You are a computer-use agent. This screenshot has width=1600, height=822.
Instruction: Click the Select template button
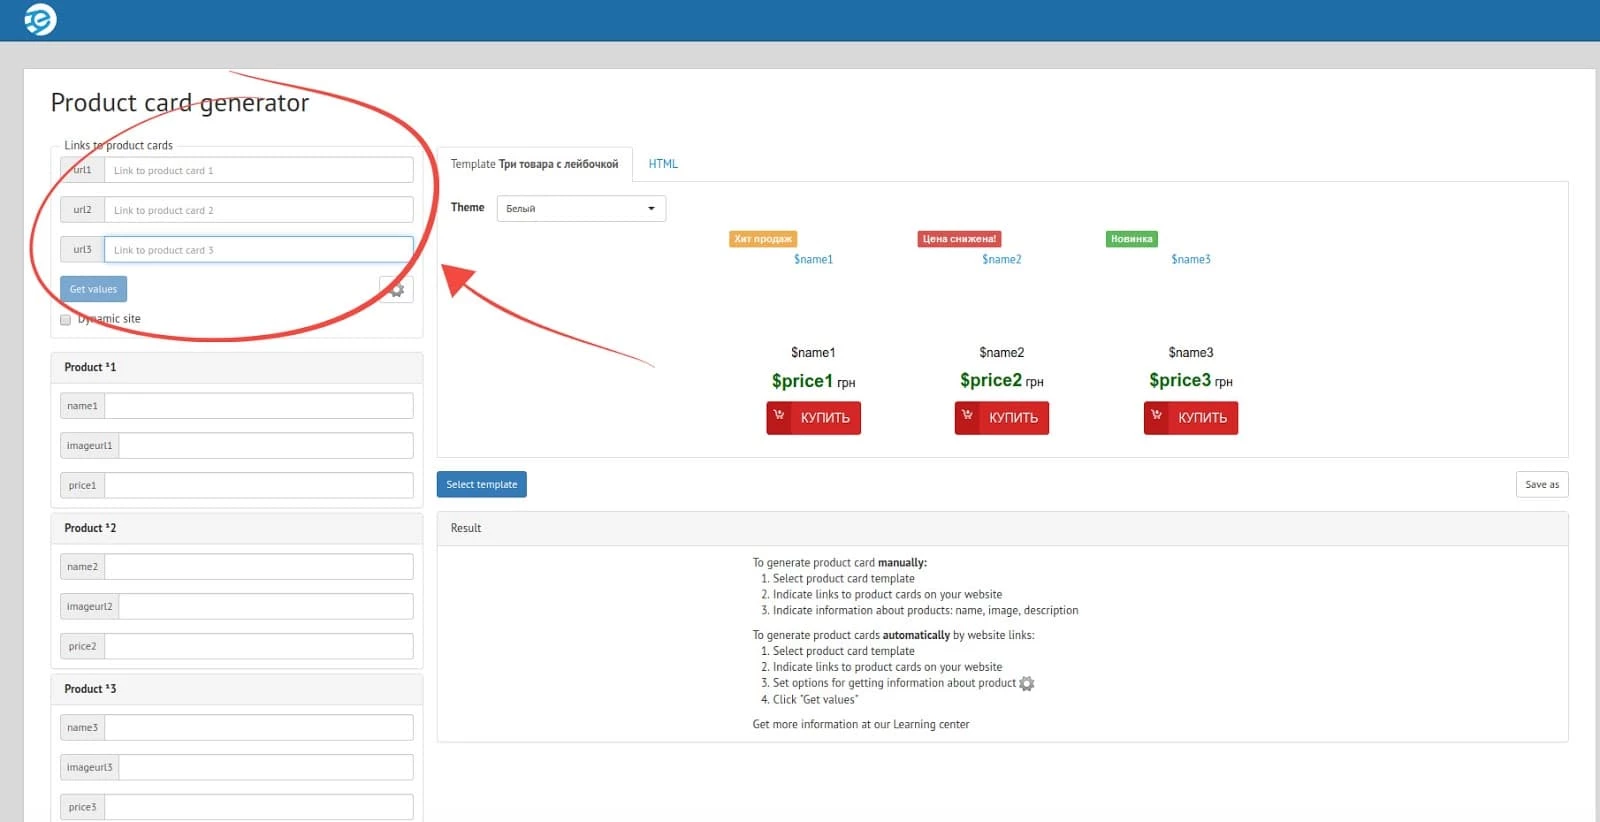482,484
